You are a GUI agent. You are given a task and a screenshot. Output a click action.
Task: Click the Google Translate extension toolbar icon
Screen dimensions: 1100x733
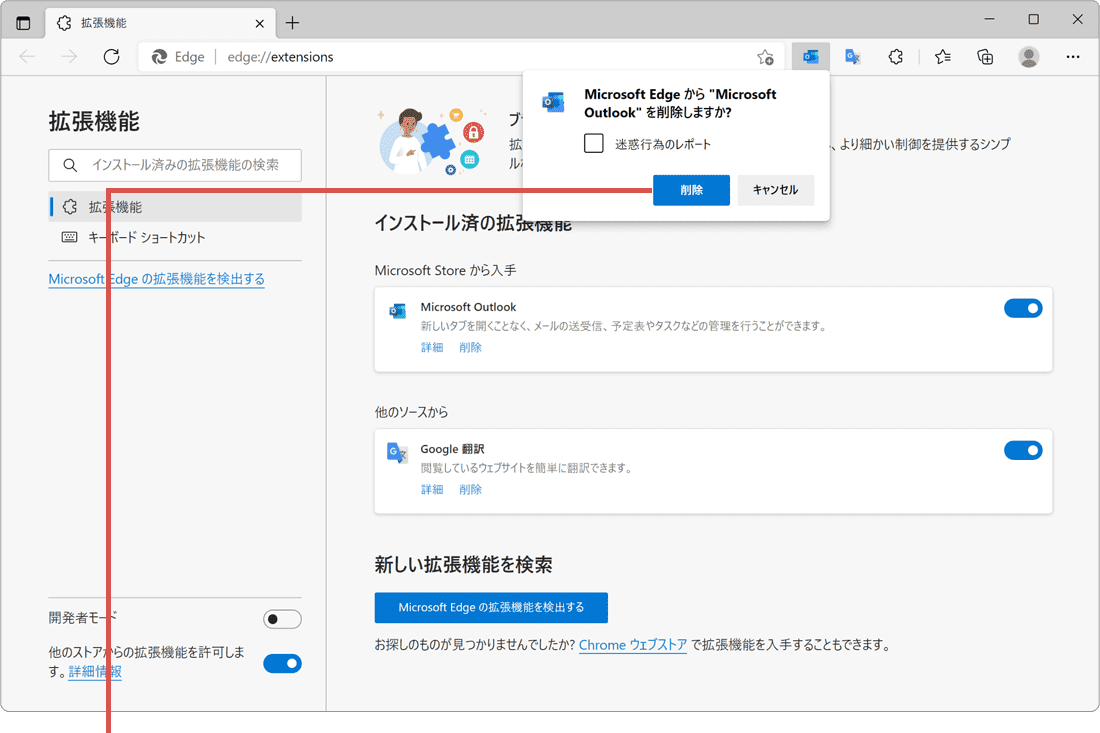[x=853, y=57]
